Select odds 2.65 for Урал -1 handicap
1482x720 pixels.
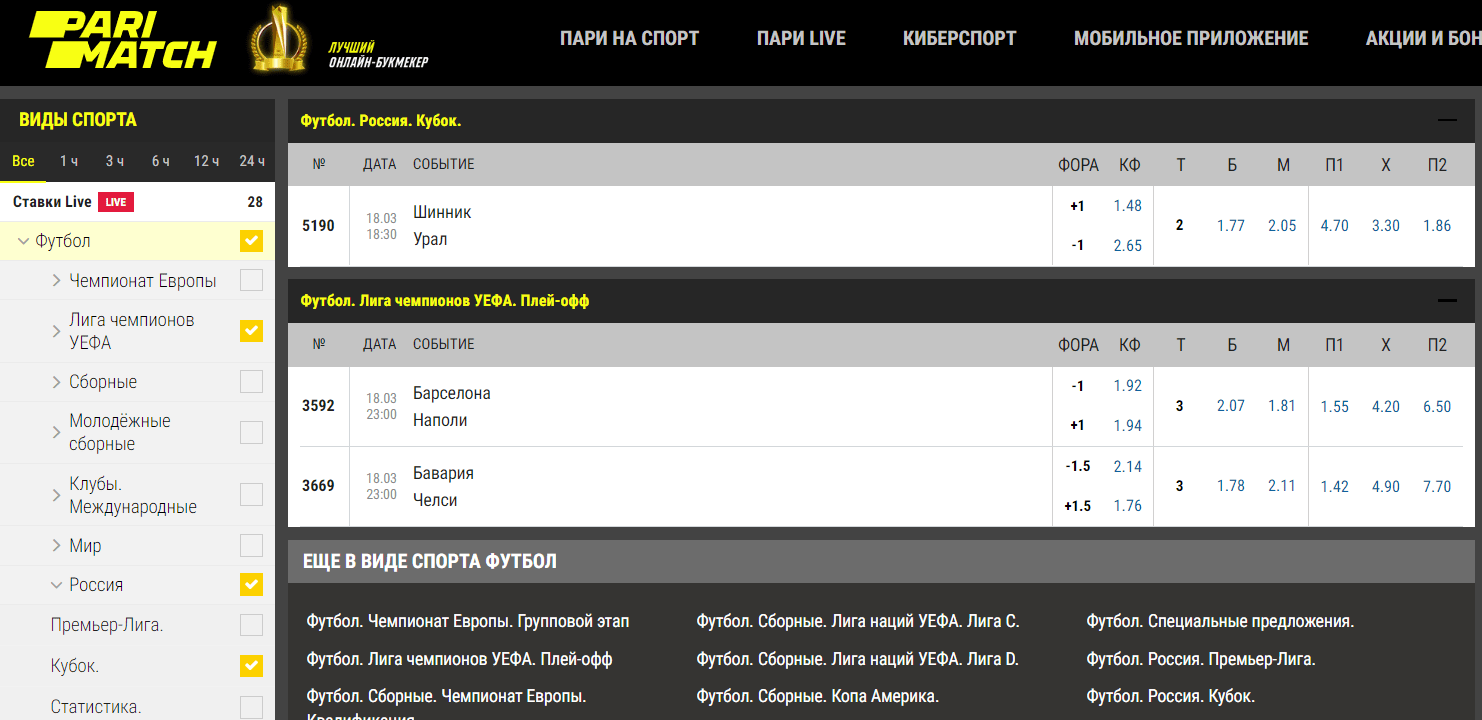[x=1127, y=245]
